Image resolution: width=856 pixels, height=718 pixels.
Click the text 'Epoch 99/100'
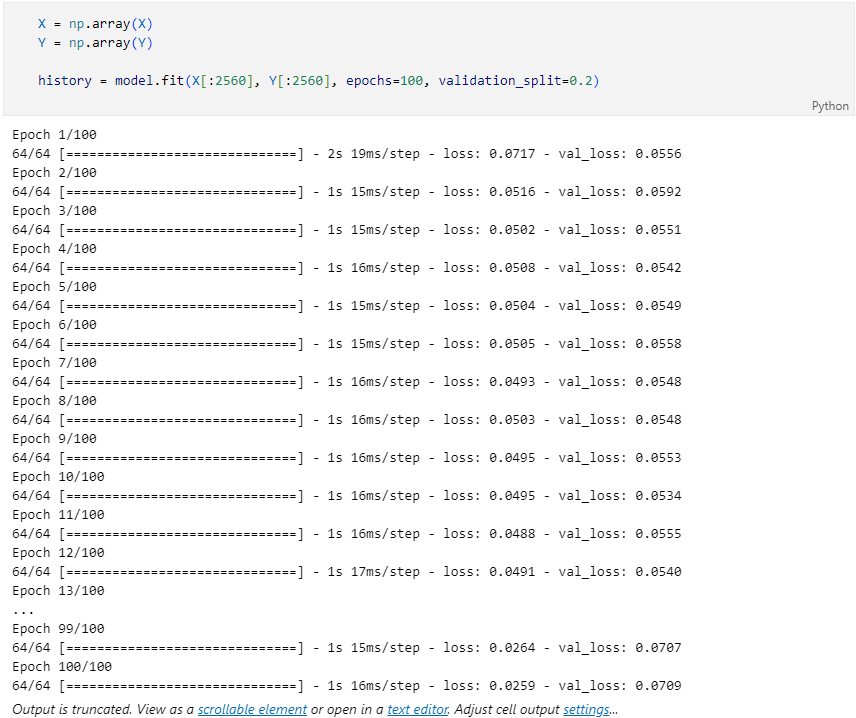click(x=58, y=628)
